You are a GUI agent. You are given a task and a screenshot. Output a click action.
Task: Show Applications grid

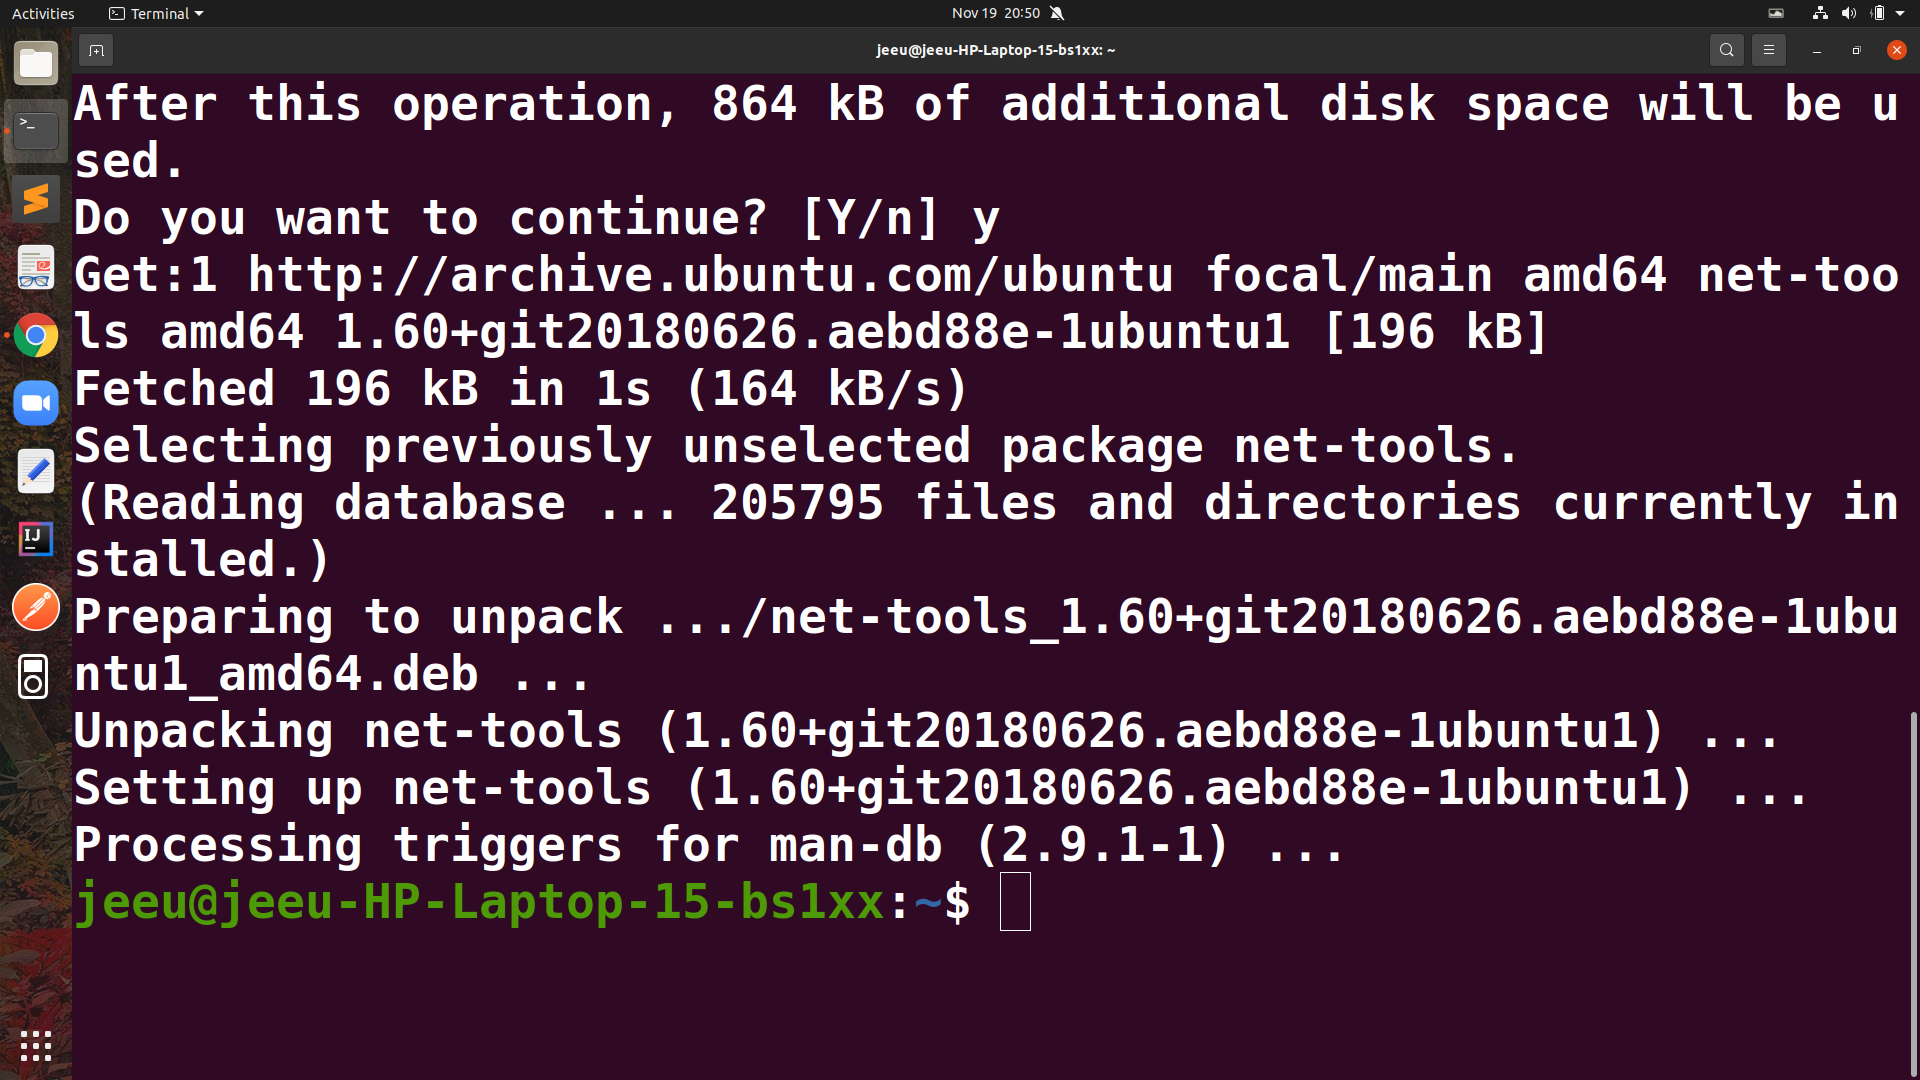(x=36, y=1046)
